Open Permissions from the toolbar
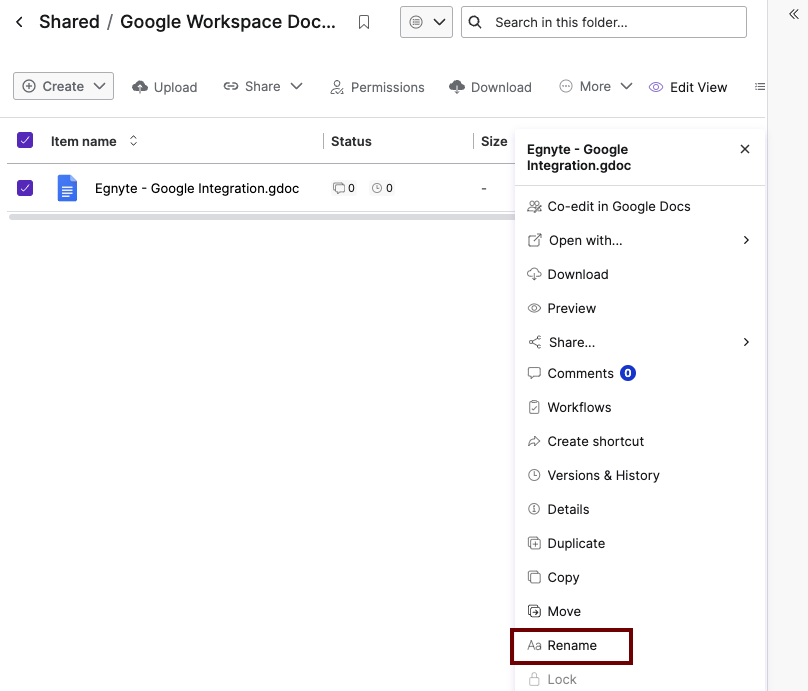808x691 pixels. click(x=377, y=87)
